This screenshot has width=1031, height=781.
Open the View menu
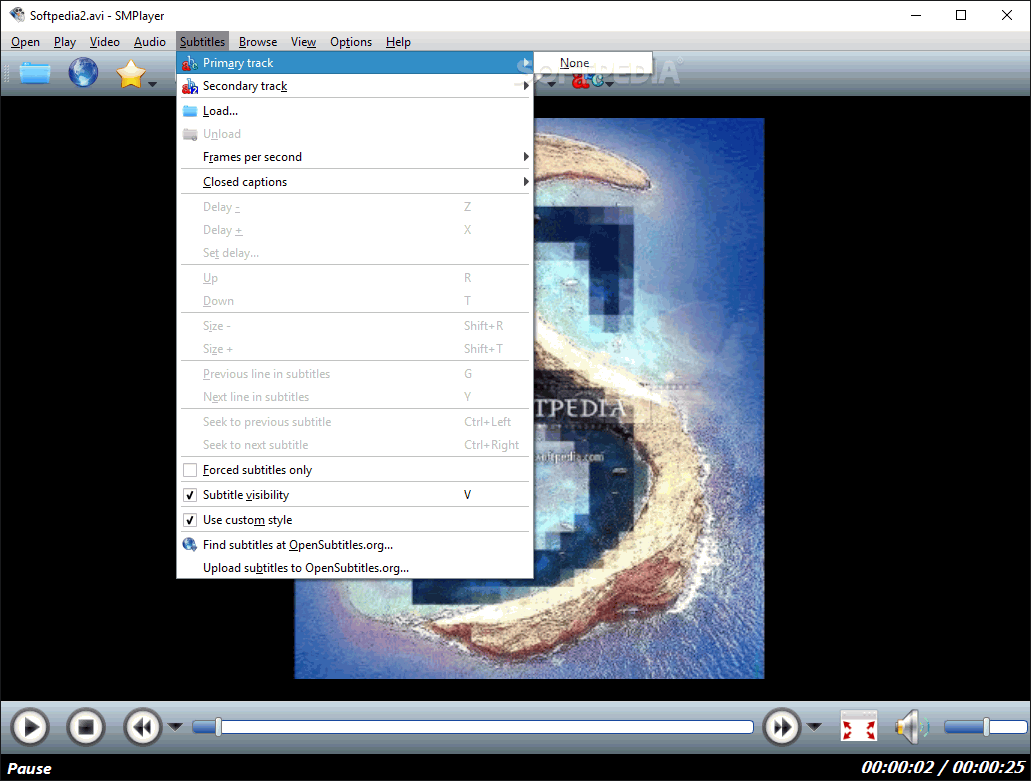(x=303, y=42)
